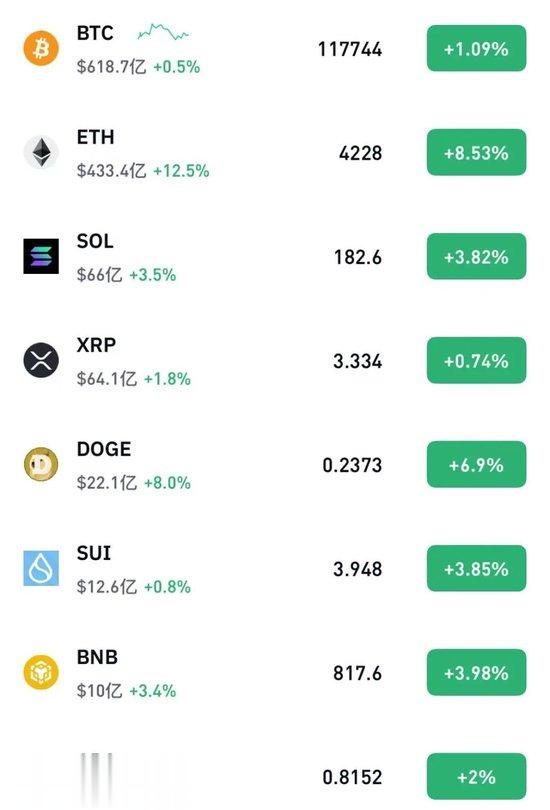550x810 pixels.
Task: Click the XRP +0.74% change button
Action: (476, 360)
